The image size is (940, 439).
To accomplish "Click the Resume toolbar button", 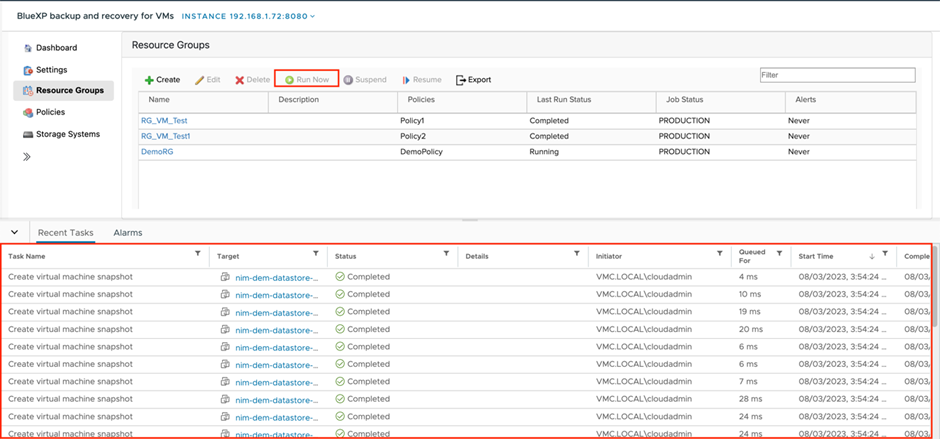I will coord(422,80).
